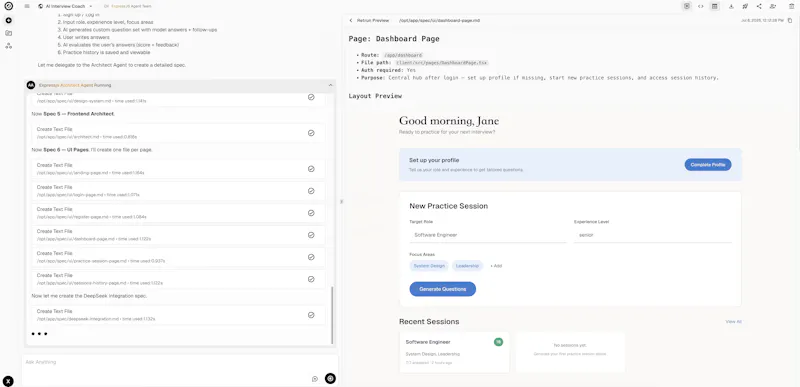Screen dimensions: 800x387
Task: Click the app logo in the top-left corner
Action: tap(8, 6)
